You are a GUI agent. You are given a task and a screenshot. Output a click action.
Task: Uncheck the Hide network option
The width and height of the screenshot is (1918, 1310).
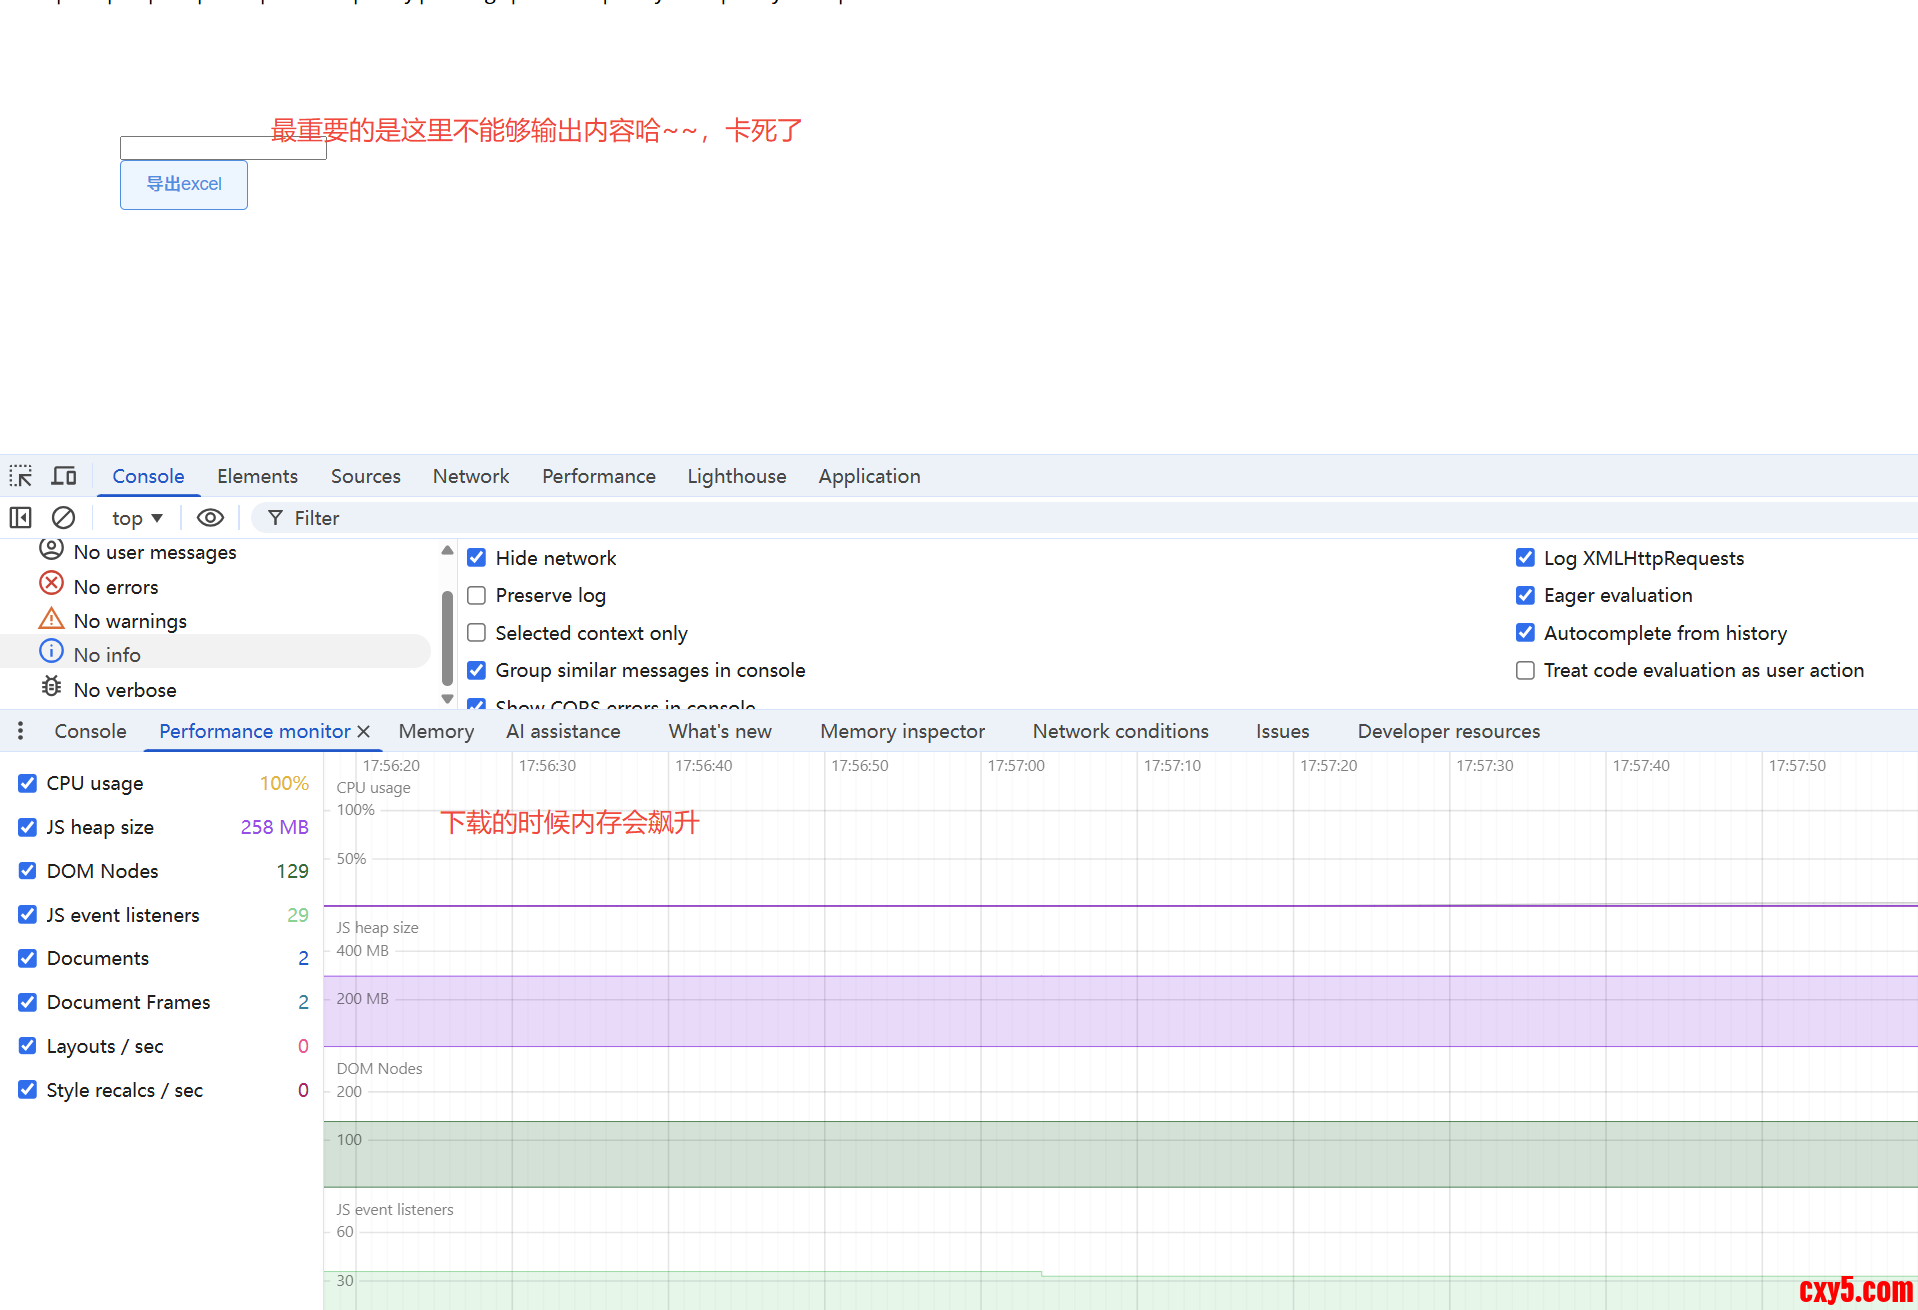point(477,558)
